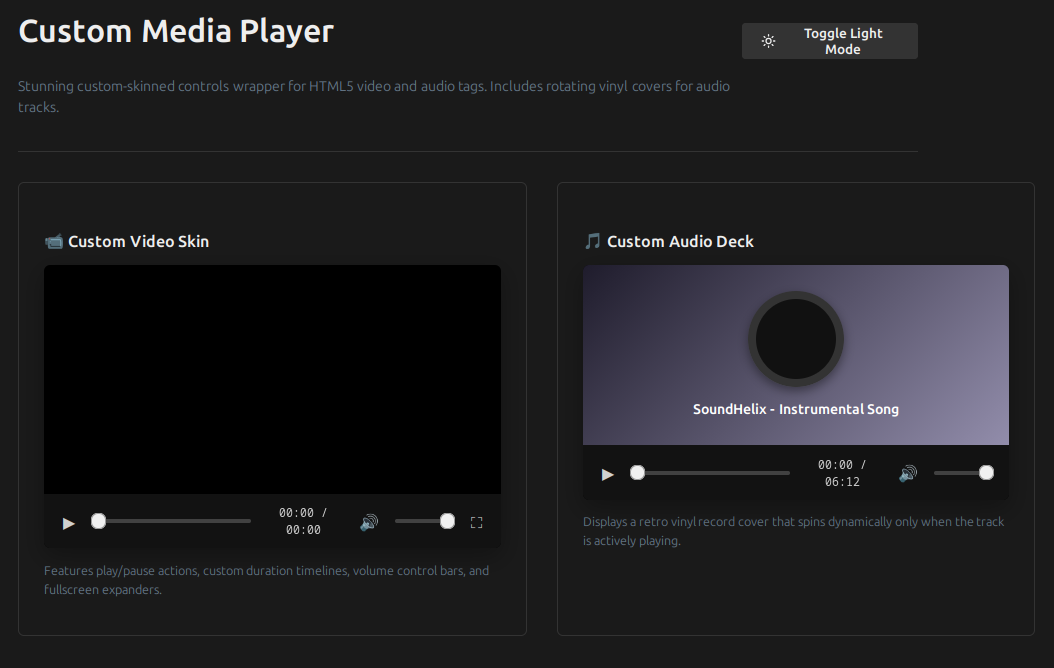Mute the audio deck speaker icon
The width and height of the screenshot is (1054, 668).
coord(908,474)
